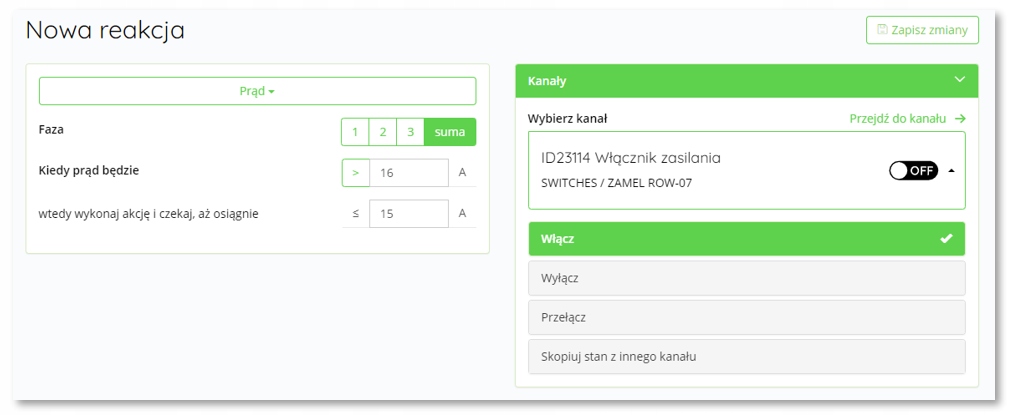Click the threshold current field showing 16

point(408,172)
